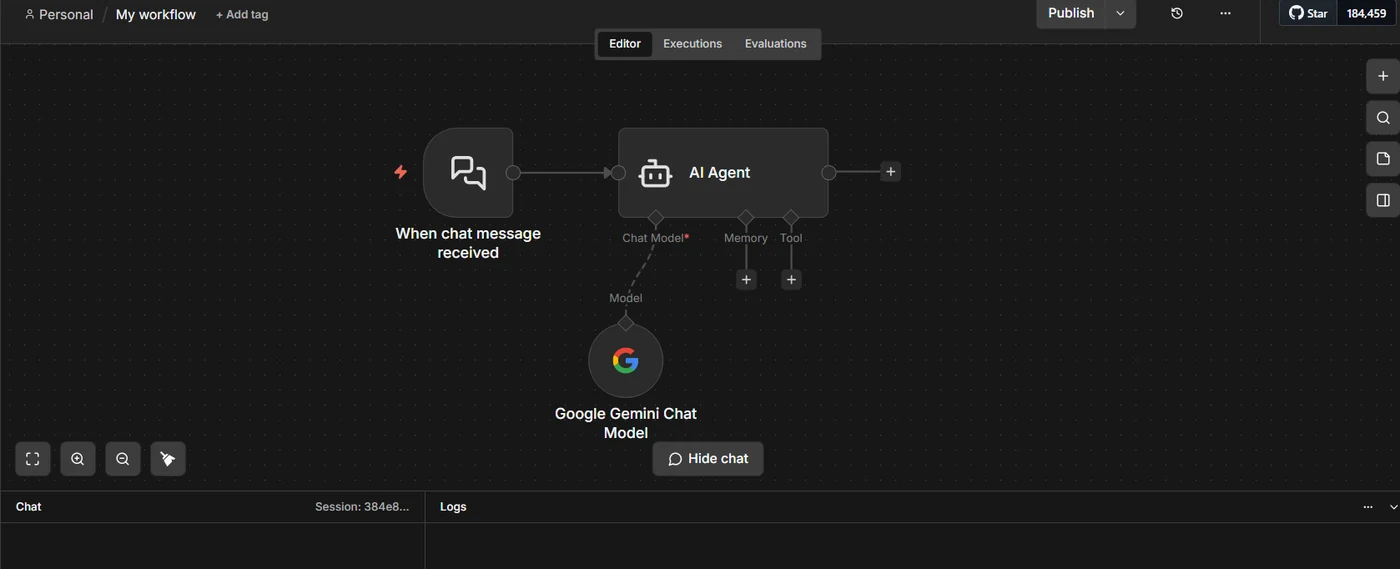The width and height of the screenshot is (1400, 569).
Task: Click the Tool diamond connector
Action: (791, 217)
